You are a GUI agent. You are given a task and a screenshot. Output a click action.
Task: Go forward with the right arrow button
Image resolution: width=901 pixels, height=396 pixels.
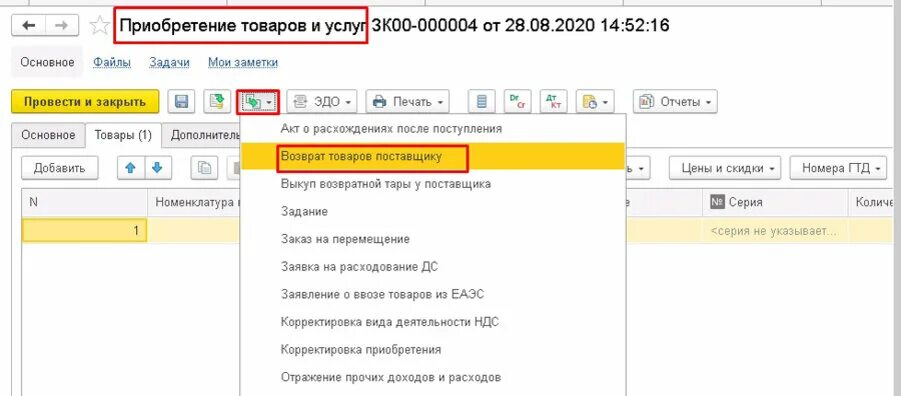pos(62,25)
